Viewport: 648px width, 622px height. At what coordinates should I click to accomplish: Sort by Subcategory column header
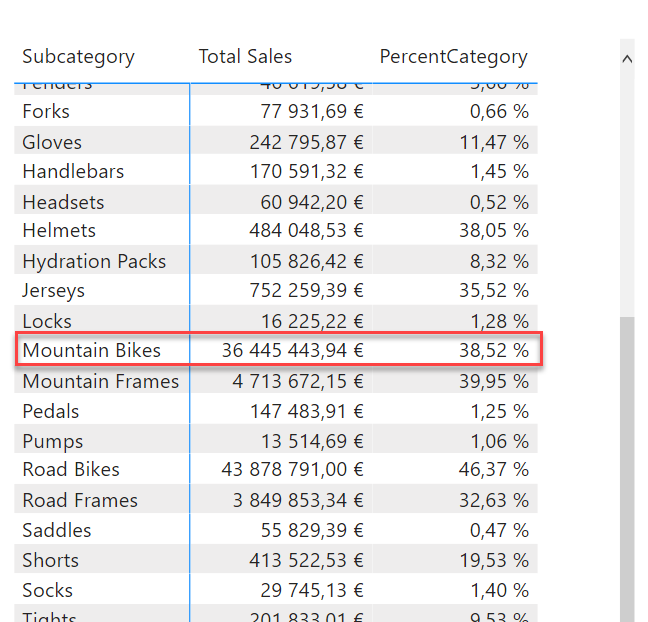click(x=78, y=57)
